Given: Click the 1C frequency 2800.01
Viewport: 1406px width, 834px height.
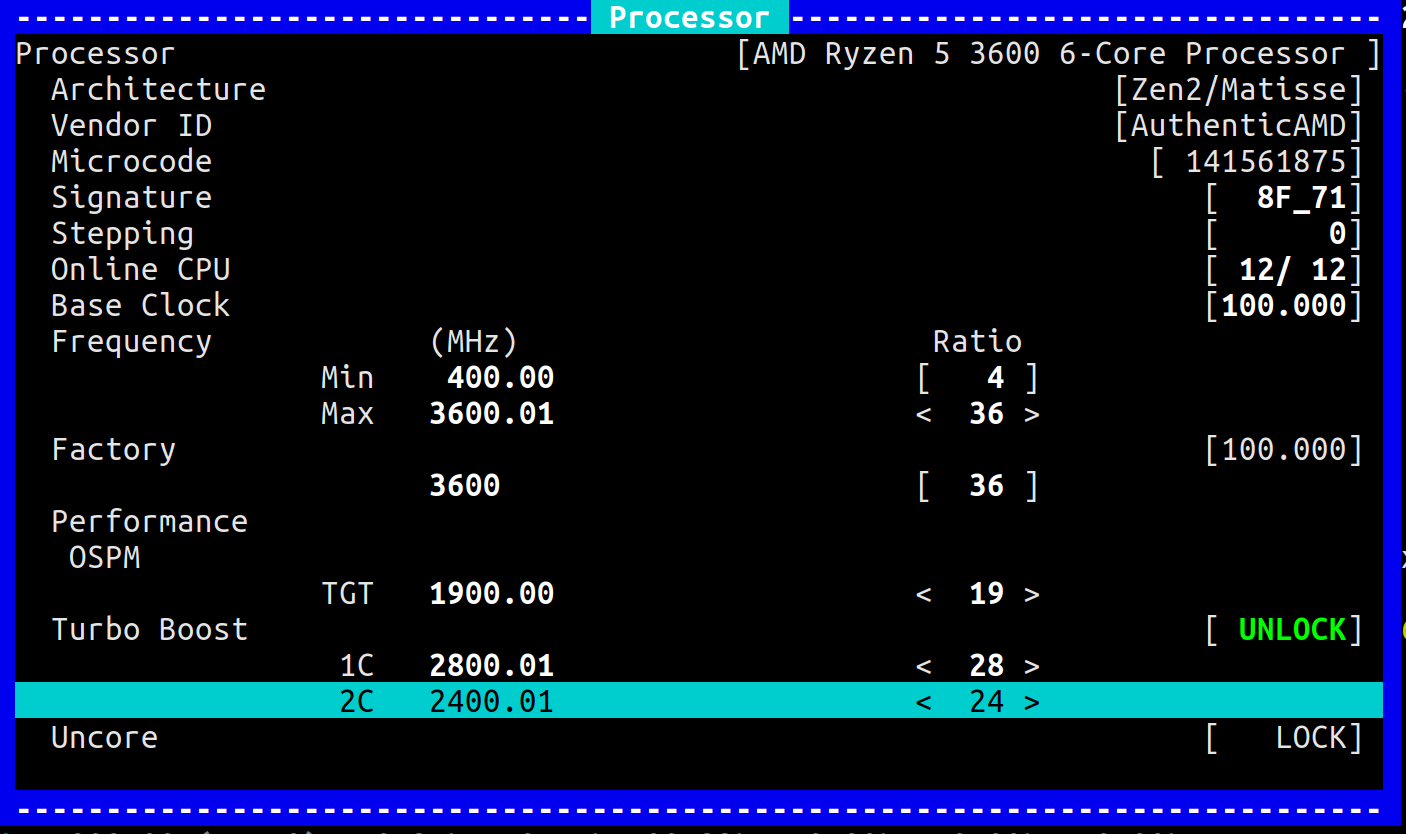Looking at the screenshot, I should [491, 666].
